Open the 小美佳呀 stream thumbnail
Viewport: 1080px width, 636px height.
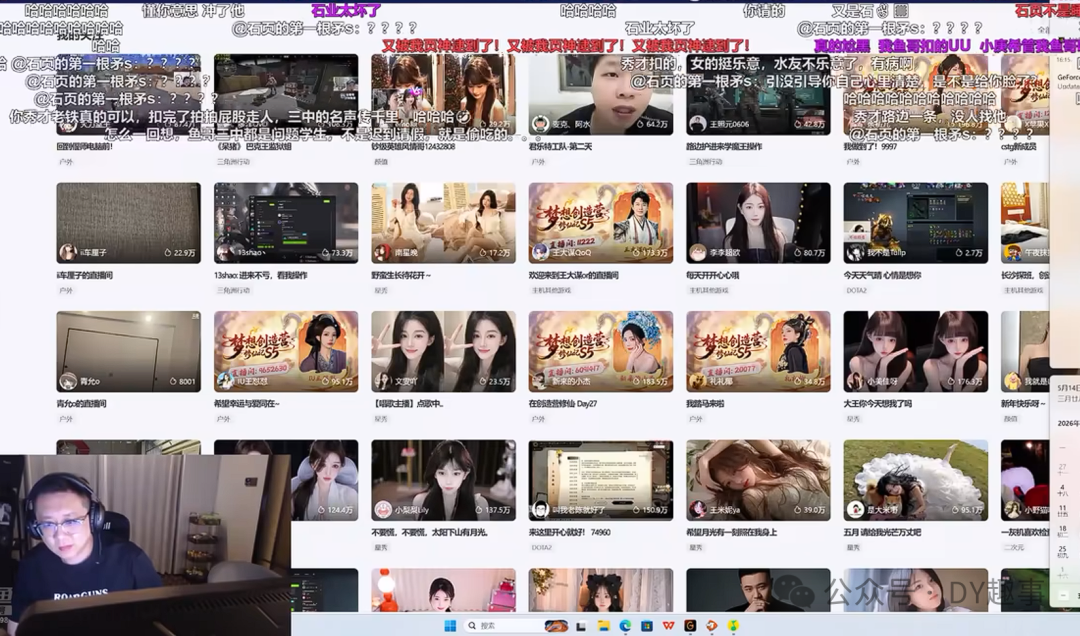click(915, 351)
